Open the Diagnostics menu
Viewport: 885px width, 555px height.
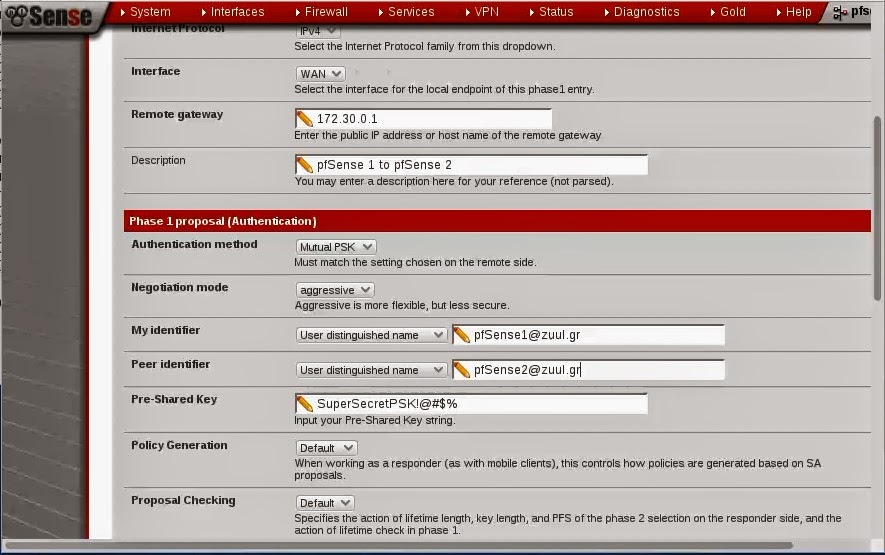coord(642,12)
